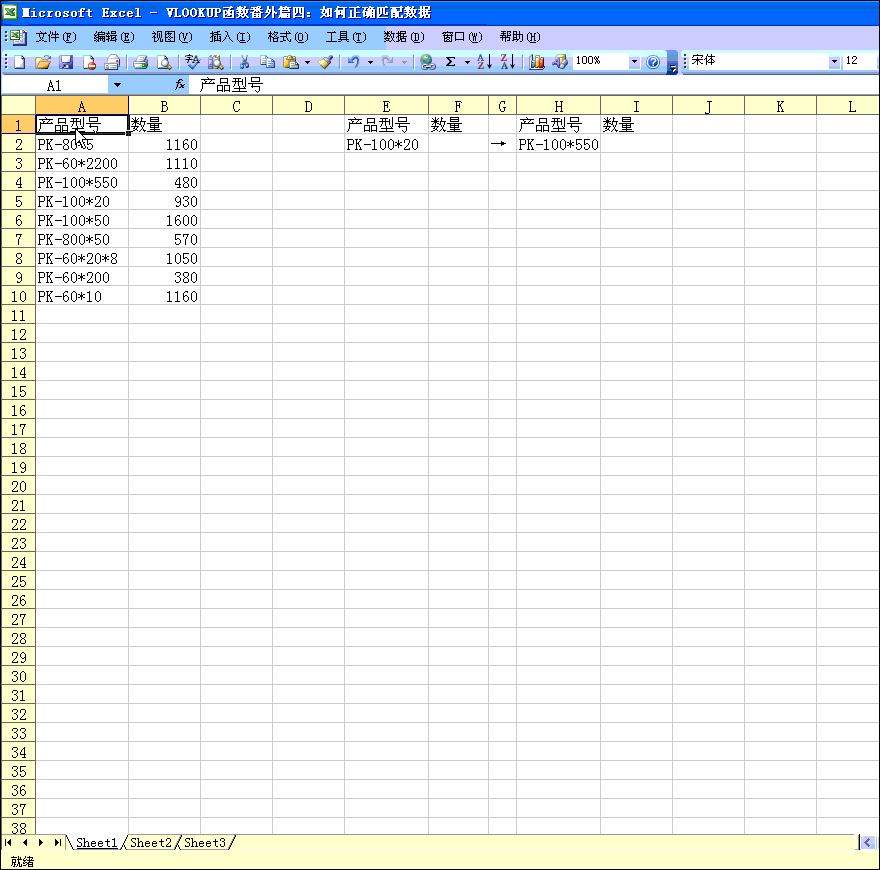Expand the Paste options dropdown arrow
Image resolution: width=880 pixels, height=870 pixels.
click(307, 62)
